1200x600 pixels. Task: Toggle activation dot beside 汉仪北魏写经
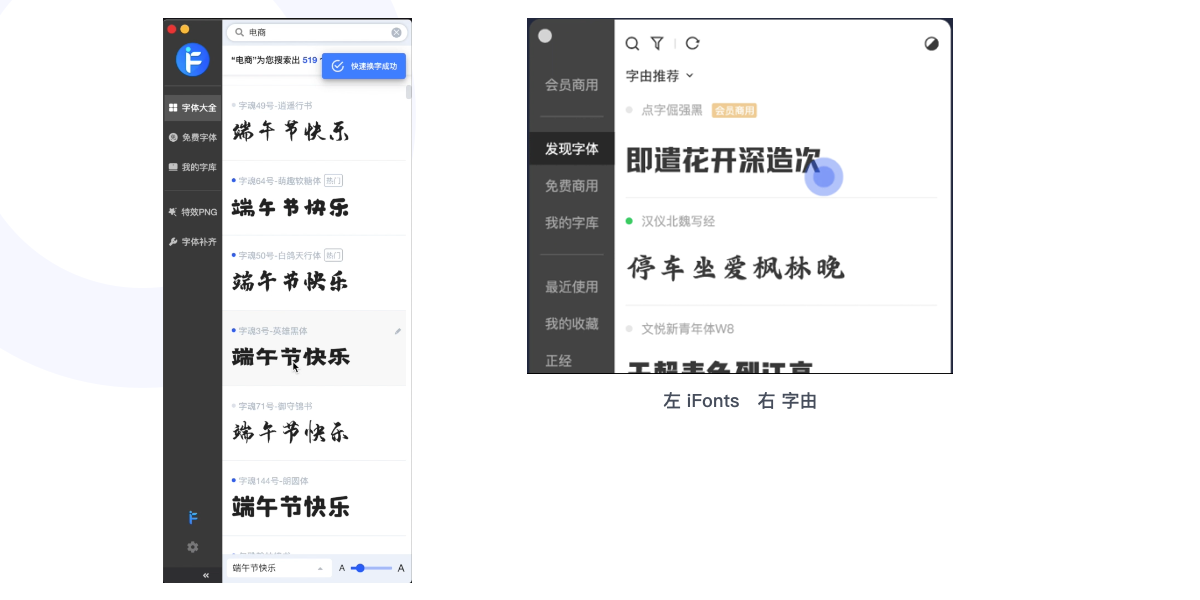point(629,221)
